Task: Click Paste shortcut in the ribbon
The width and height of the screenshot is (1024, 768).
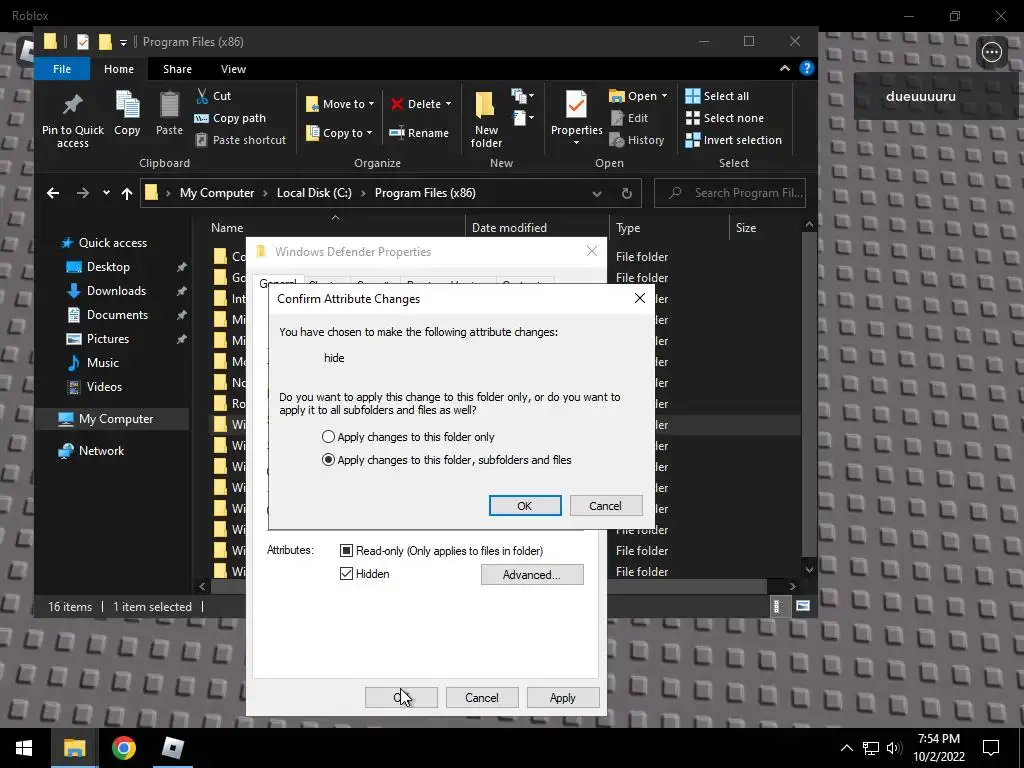Action: 240,140
